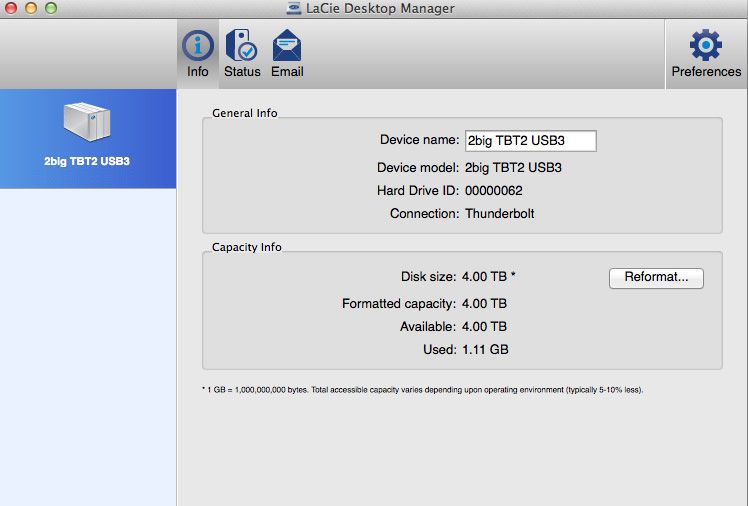Select the 2big TBT2 USB3 drive icon in sidebar
748x506 pixels.
[x=87, y=122]
